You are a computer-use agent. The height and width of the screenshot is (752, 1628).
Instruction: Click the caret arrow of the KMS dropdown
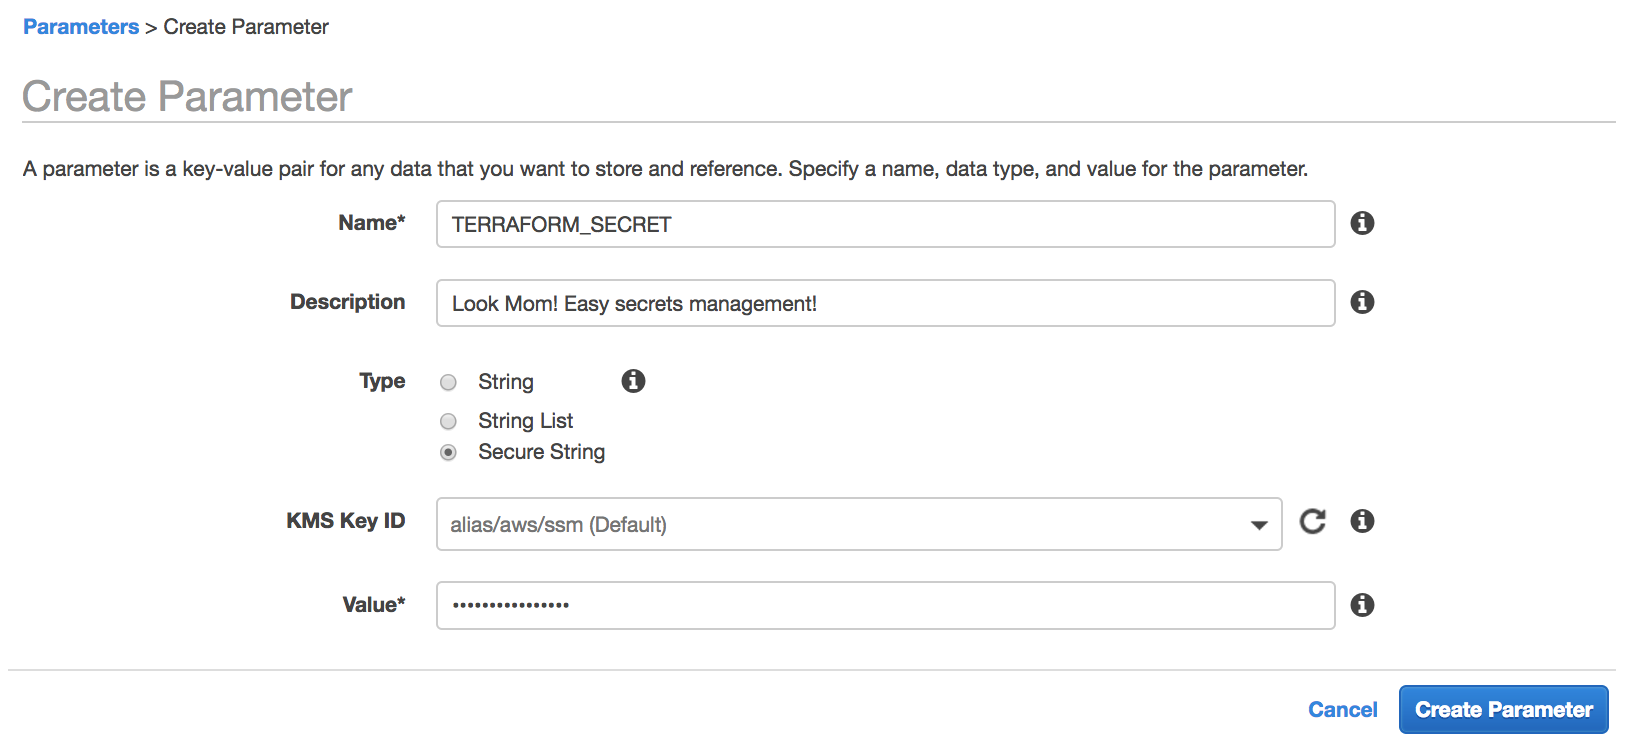click(x=1259, y=525)
